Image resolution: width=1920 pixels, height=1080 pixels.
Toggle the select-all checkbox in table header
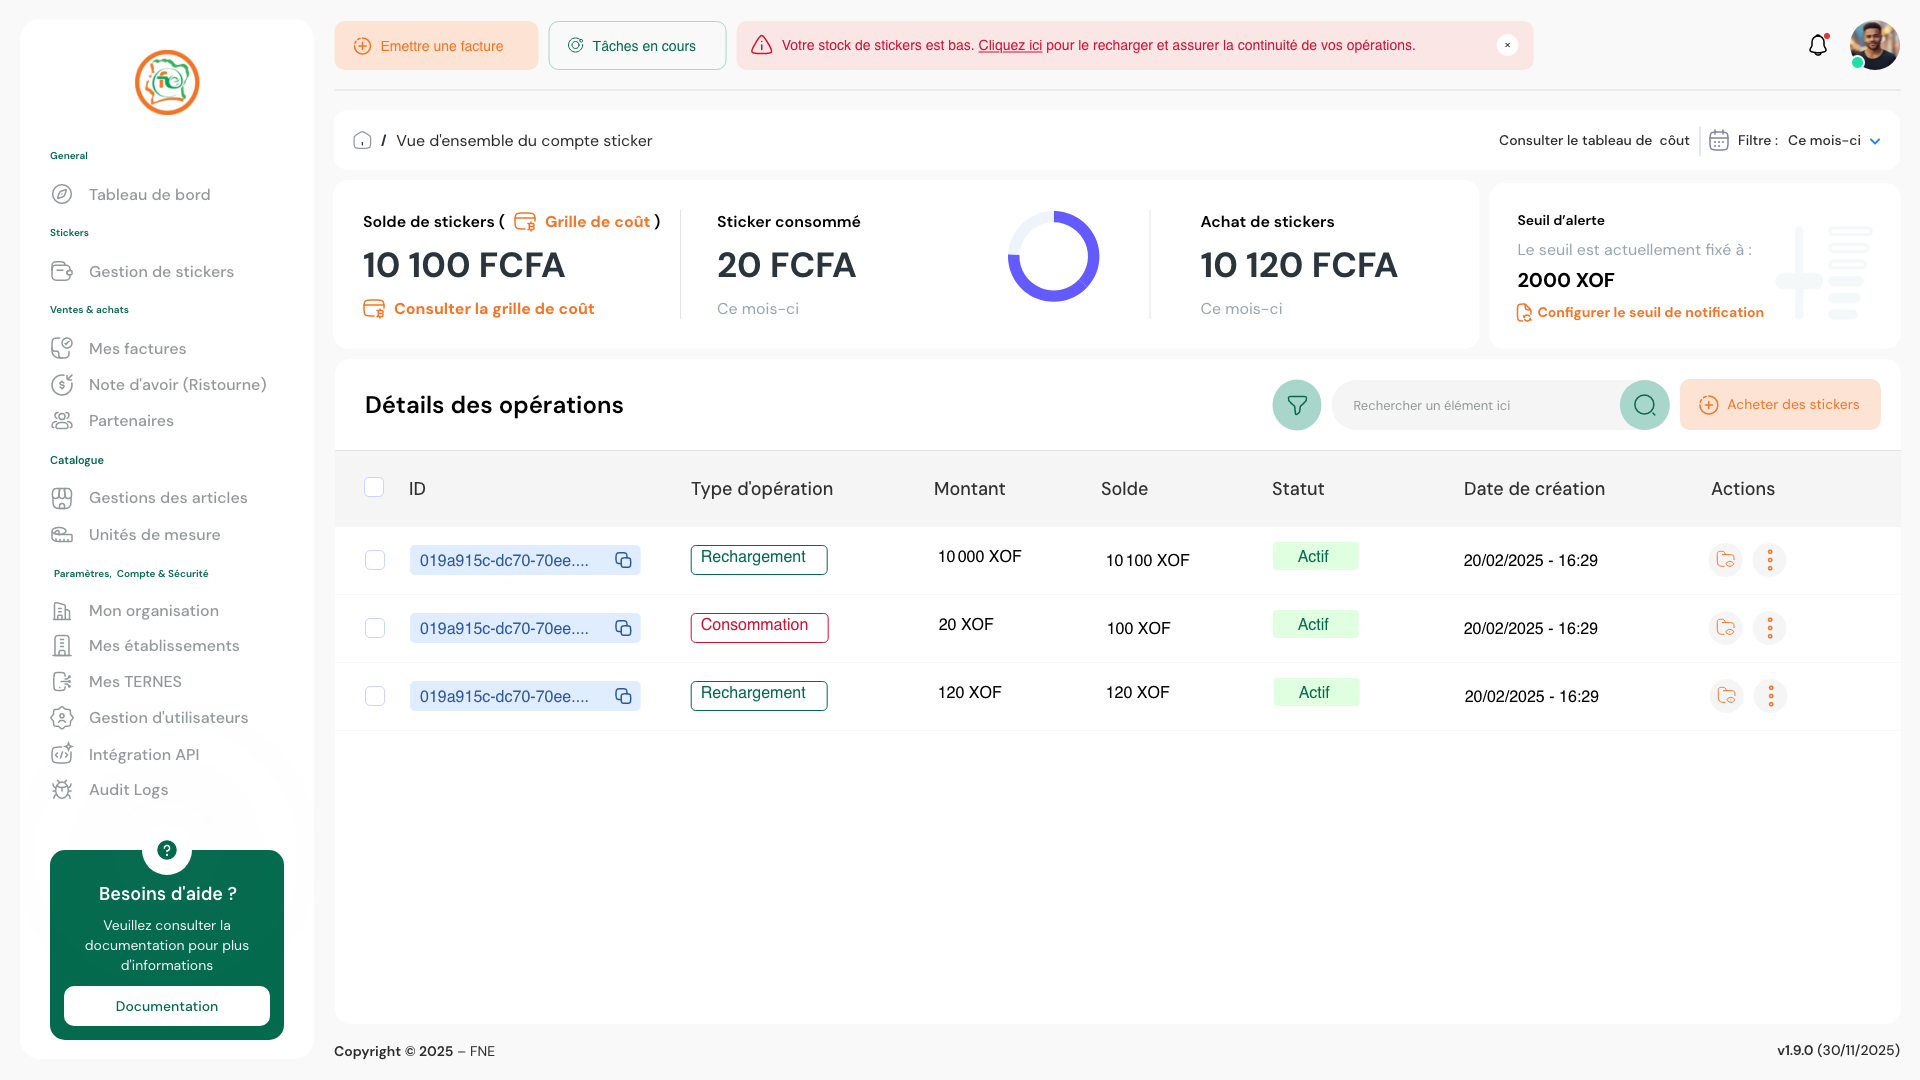coord(374,488)
